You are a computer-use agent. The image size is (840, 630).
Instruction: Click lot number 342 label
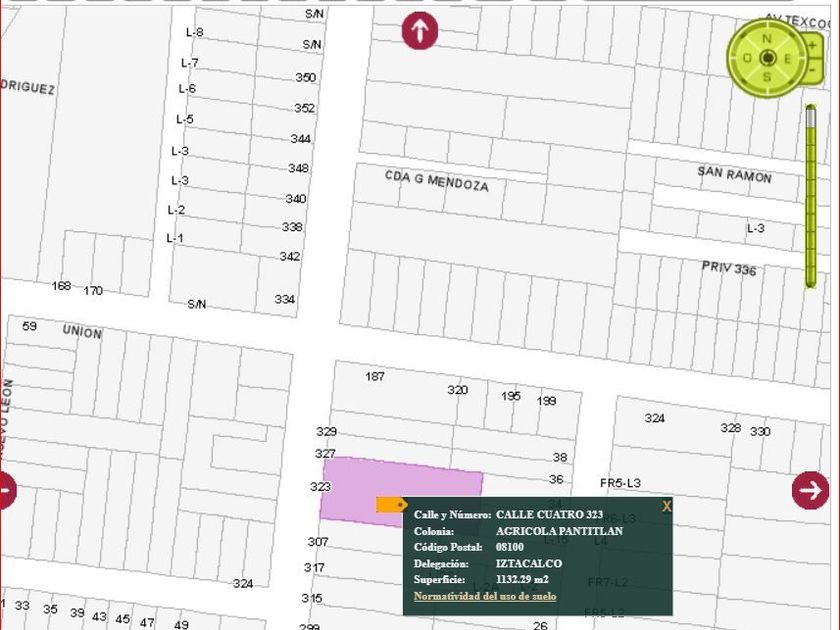click(x=290, y=256)
